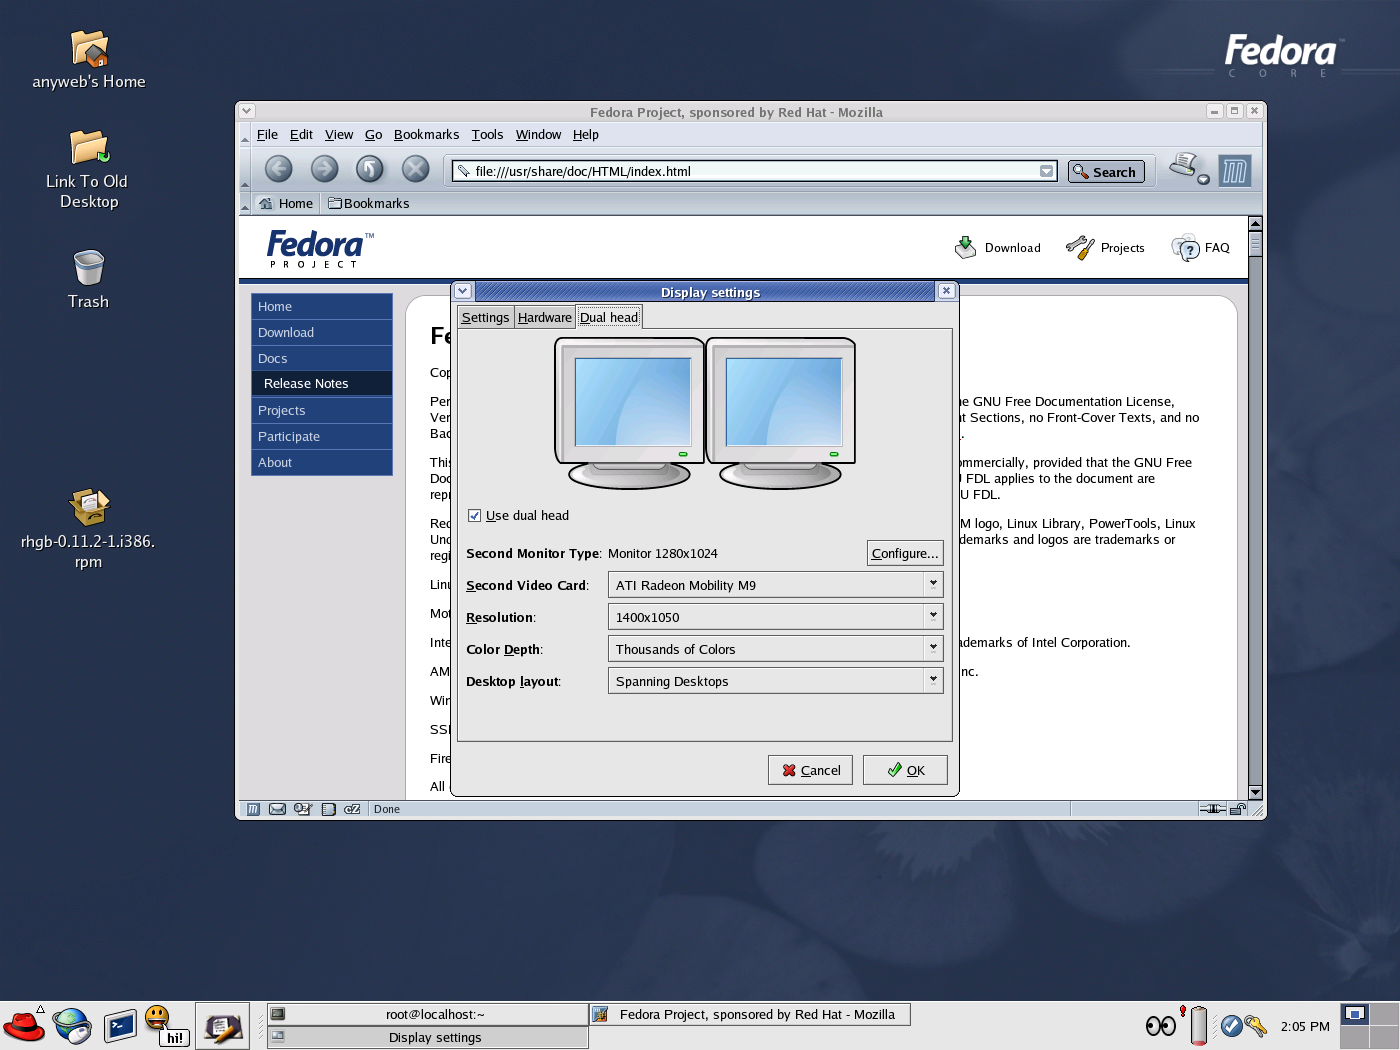The height and width of the screenshot is (1050, 1400).
Task: Open the File menu in Mozilla
Action: pos(267,135)
